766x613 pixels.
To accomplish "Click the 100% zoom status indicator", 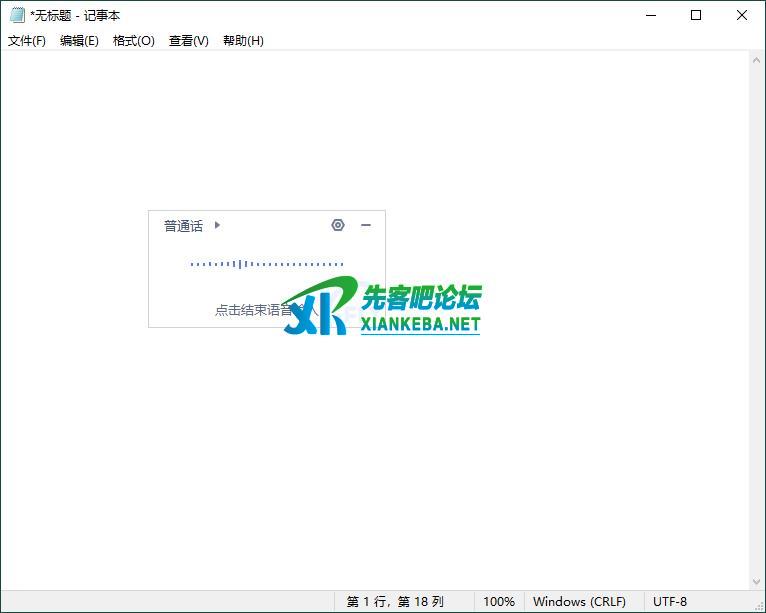I will coord(499,601).
